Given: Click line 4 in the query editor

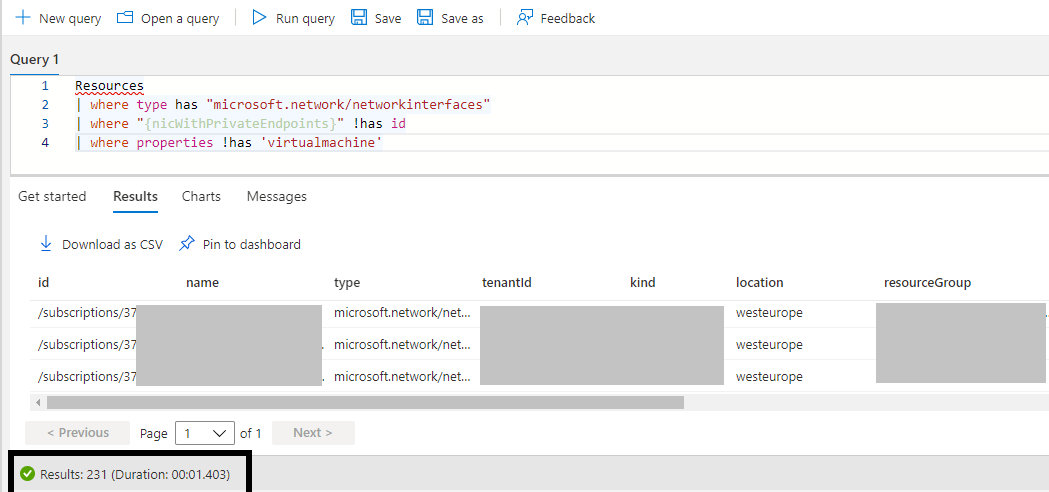Looking at the screenshot, I should 230,143.
